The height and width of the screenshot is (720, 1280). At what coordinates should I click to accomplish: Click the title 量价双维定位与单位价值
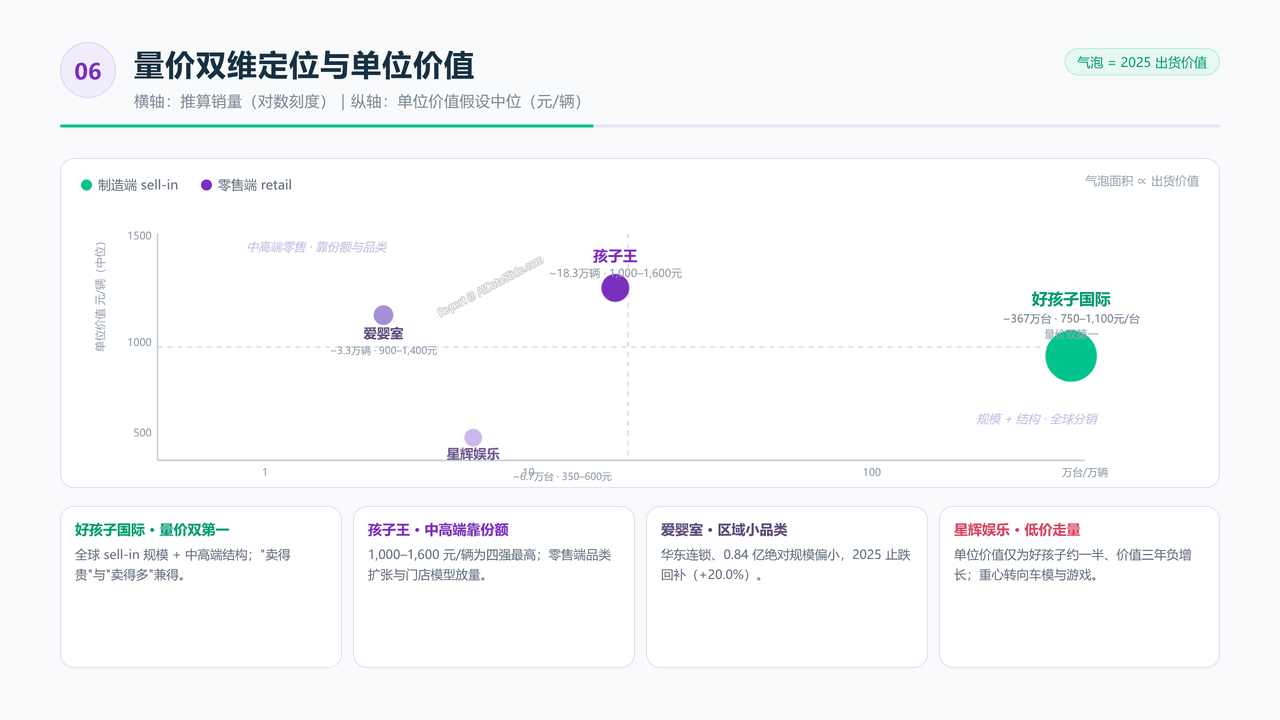(304, 65)
